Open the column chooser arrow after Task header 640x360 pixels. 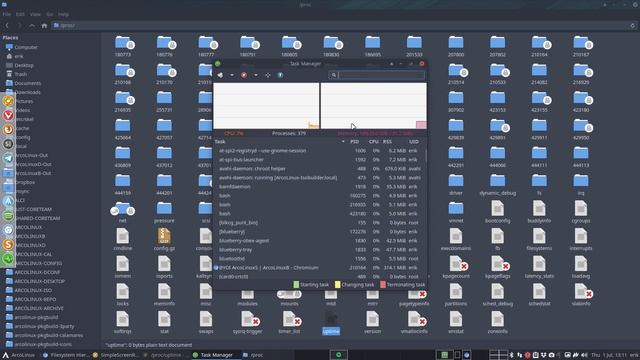tap(343, 142)
